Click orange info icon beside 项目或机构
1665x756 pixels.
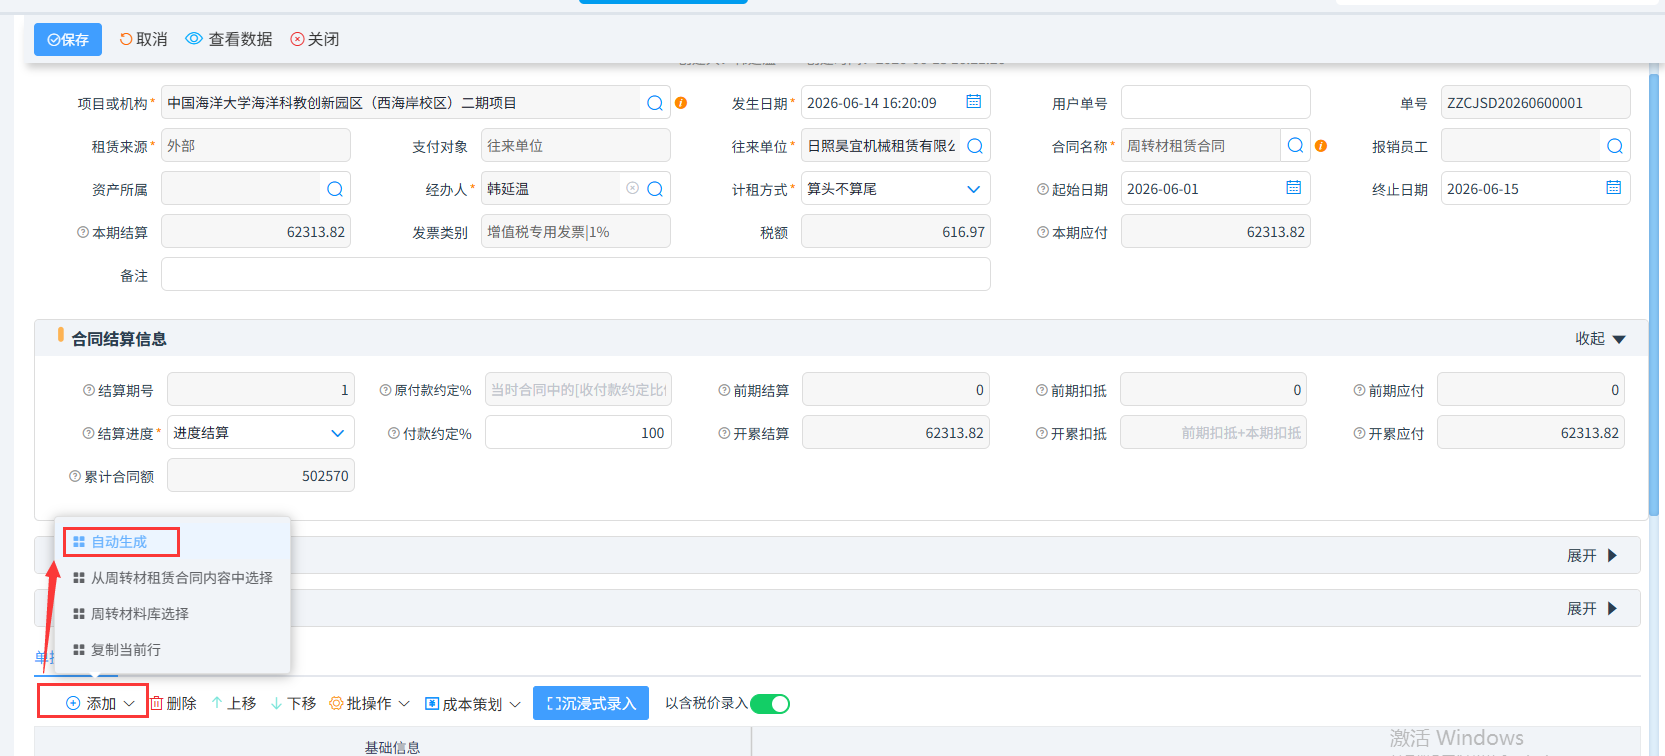pos(681,103)
